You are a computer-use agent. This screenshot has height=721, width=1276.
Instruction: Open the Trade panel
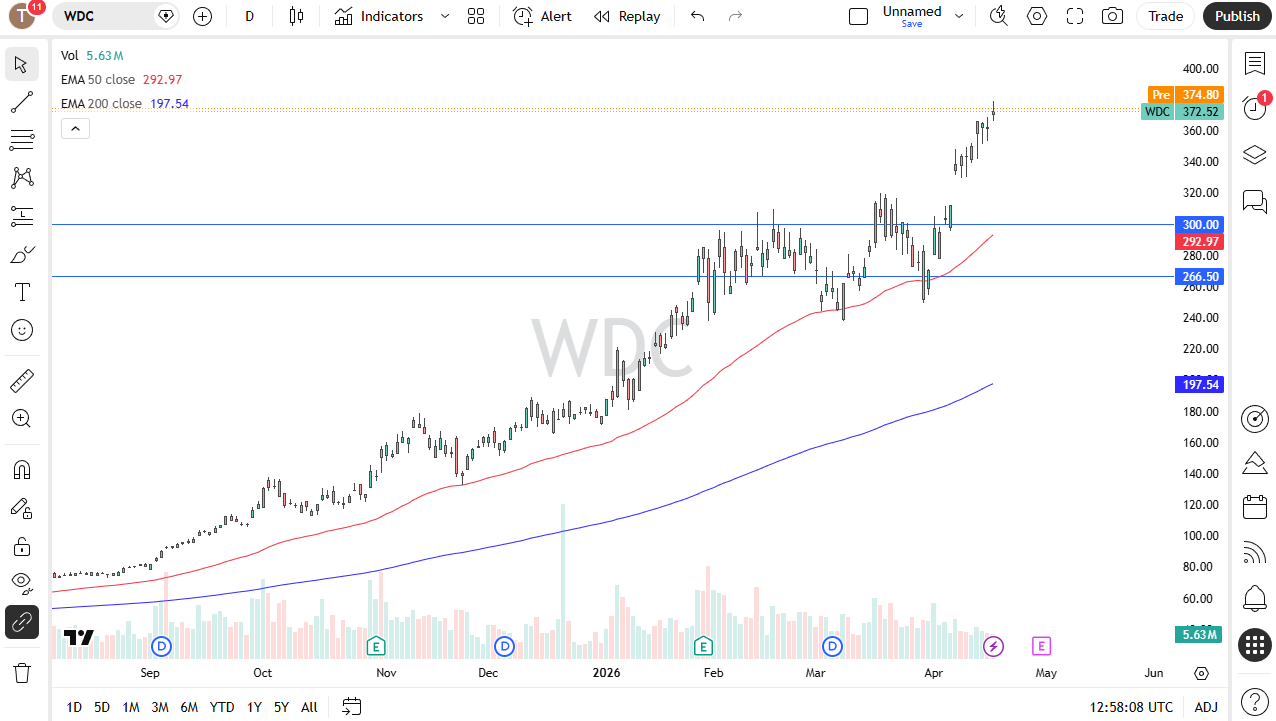[1166, 16]
